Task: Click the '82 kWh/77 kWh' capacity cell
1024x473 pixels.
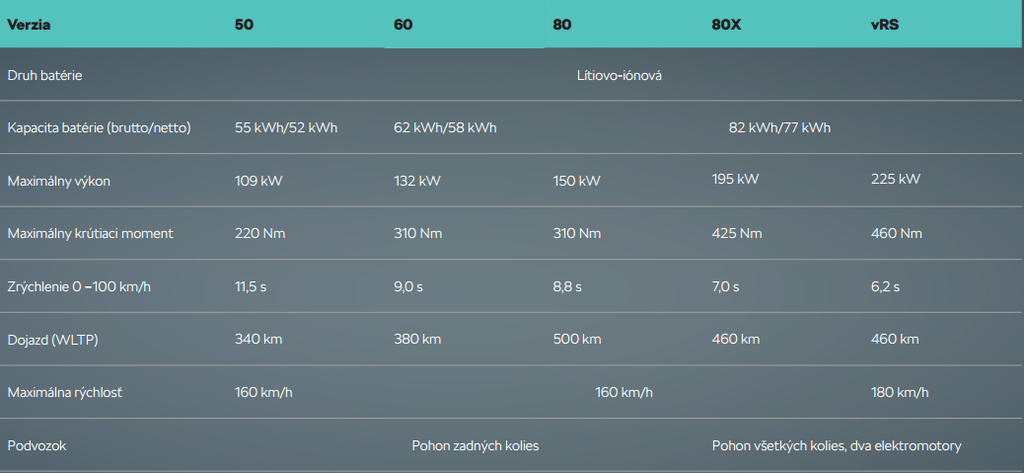Action: click(780, 128)
